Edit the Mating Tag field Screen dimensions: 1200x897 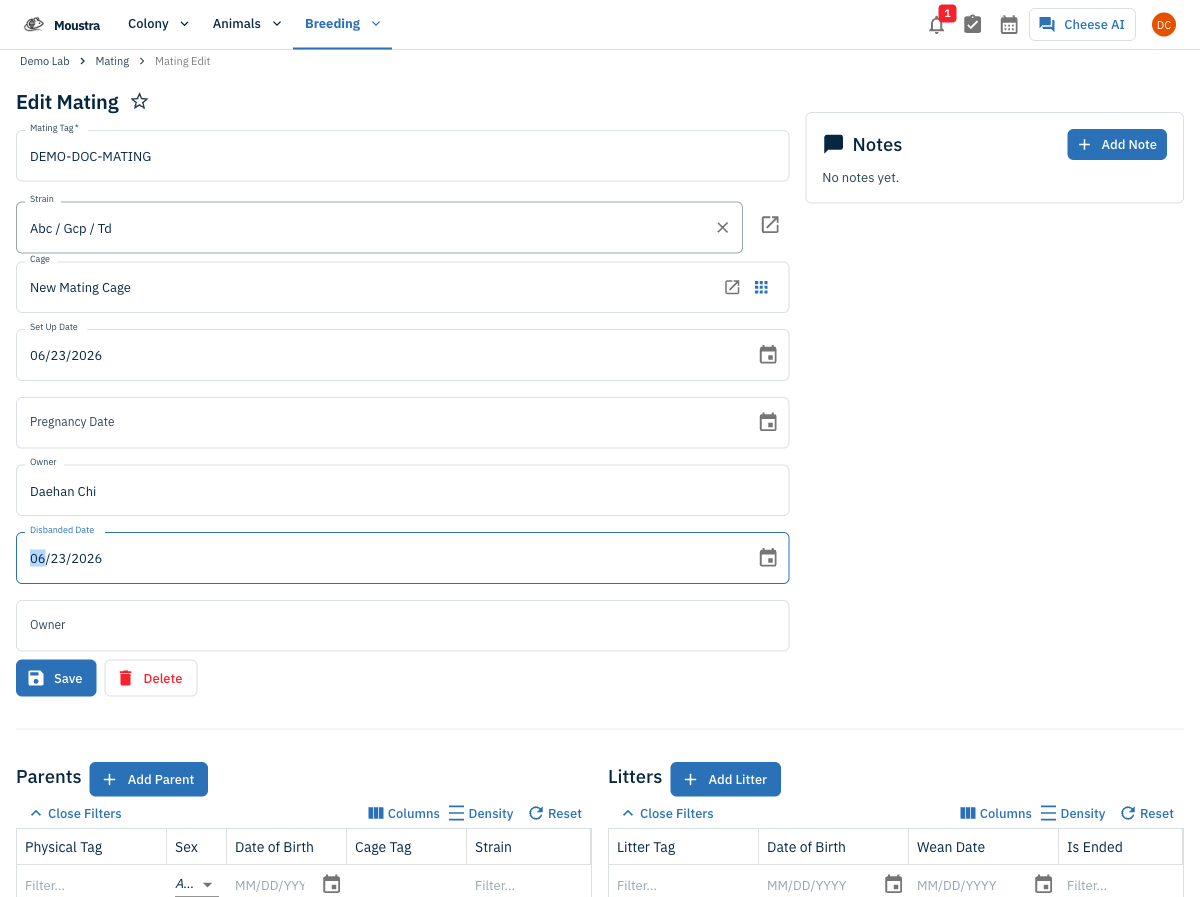pos(402,156)
